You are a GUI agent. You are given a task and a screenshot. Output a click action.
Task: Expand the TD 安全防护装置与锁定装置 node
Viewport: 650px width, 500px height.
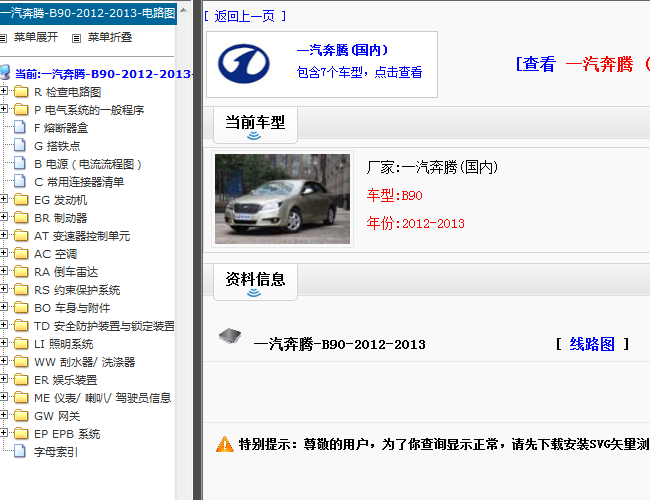pos(3,325)
